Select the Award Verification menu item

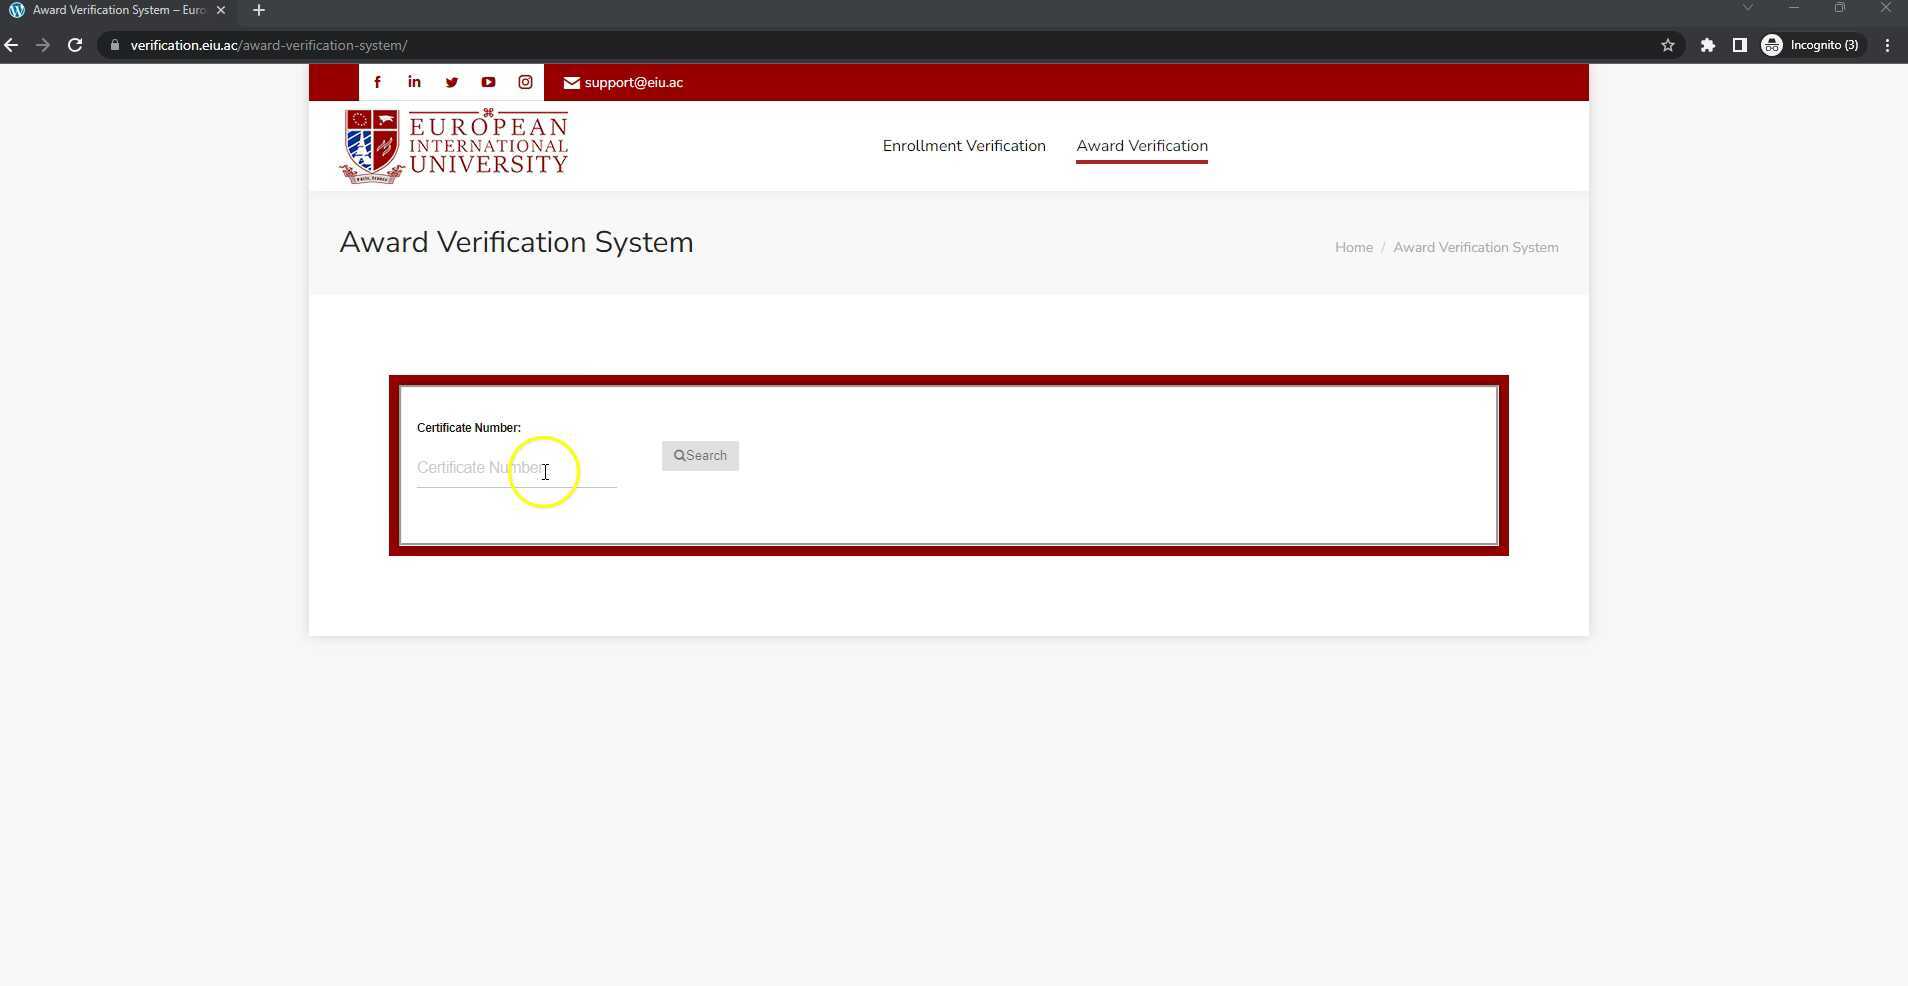tap(1141, 145)
